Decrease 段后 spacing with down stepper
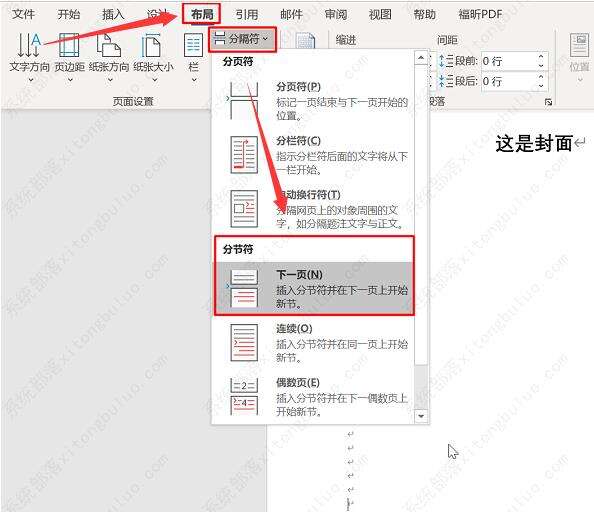The image size is (594, 512). point(541,86)
